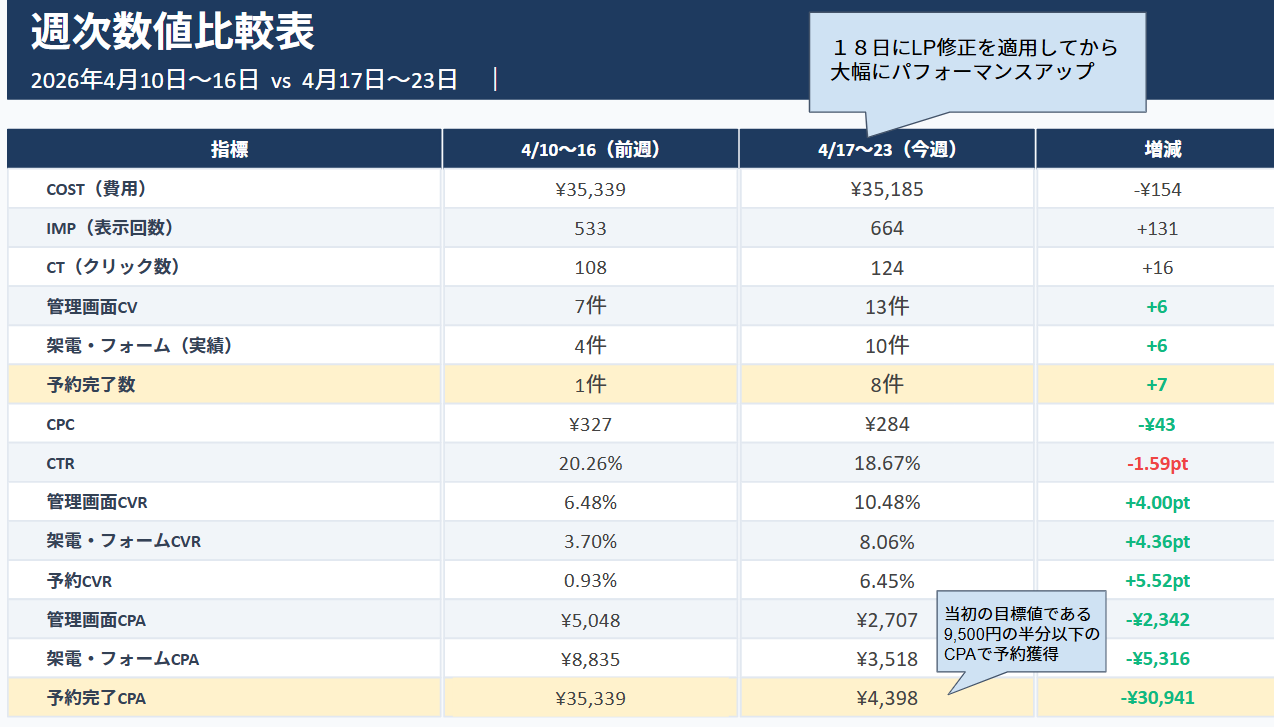
Task: Click the +4.00pt change cell
Action: click(x=1157, y=503)
